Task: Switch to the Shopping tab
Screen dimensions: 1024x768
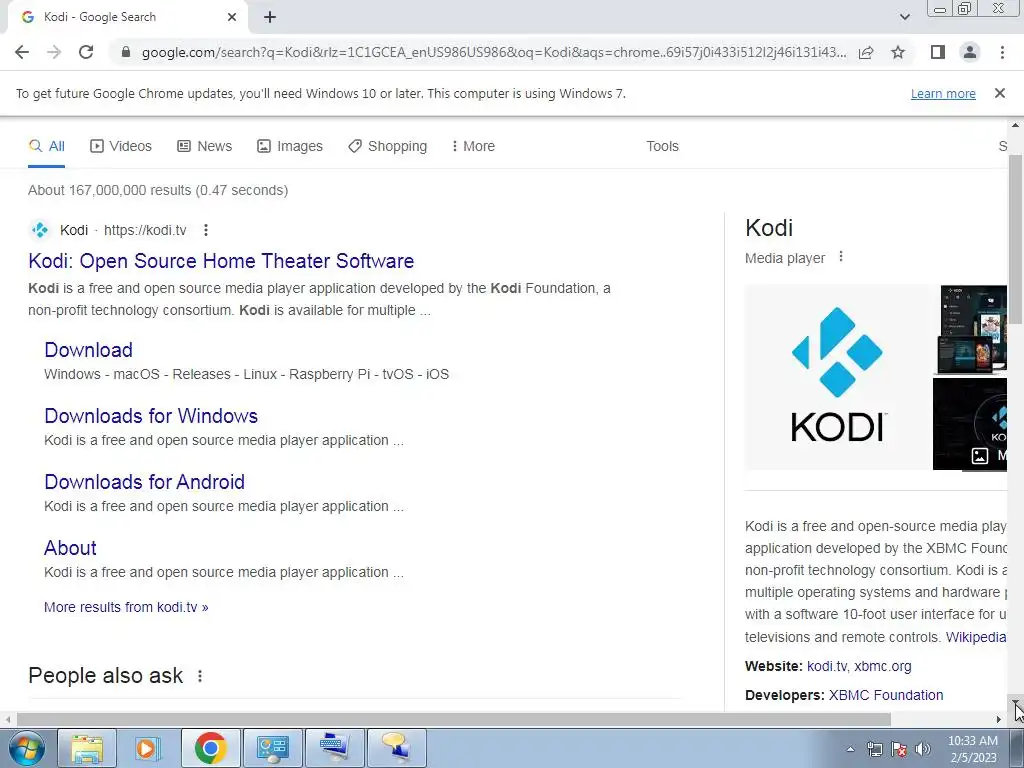Action: click(388, 146)
